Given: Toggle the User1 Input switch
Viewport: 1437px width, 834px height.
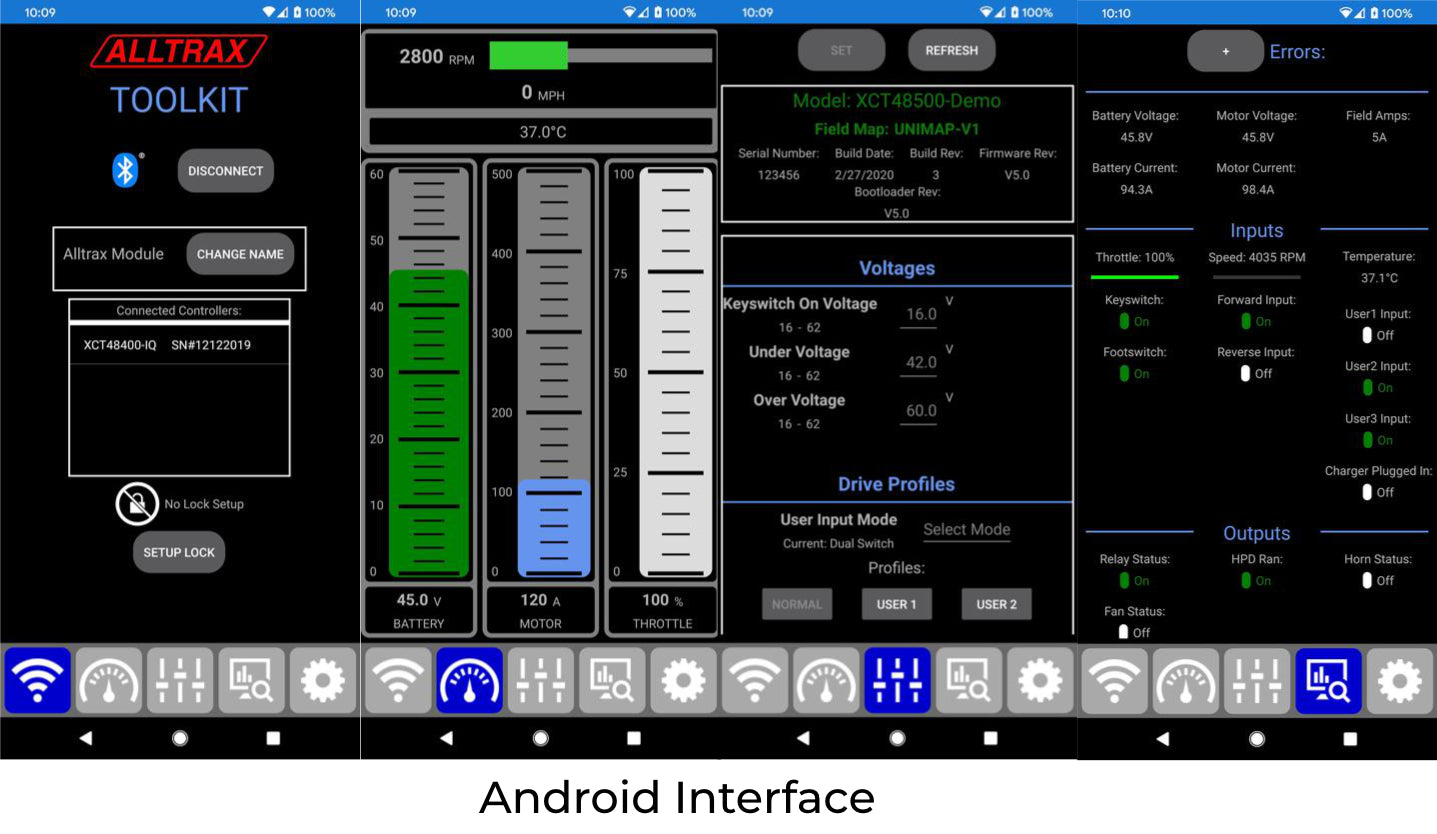Looking at the screenshot, I should click(x=1365, y=335).
